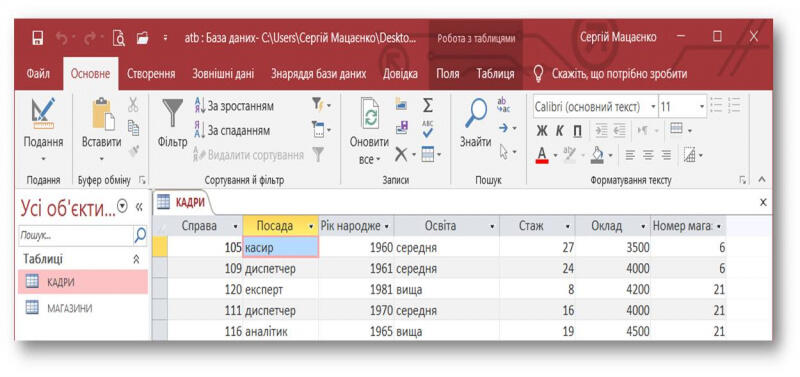Switch to the Зовнішні дані tab
This screenshot has width=800, height=377.
223,74
